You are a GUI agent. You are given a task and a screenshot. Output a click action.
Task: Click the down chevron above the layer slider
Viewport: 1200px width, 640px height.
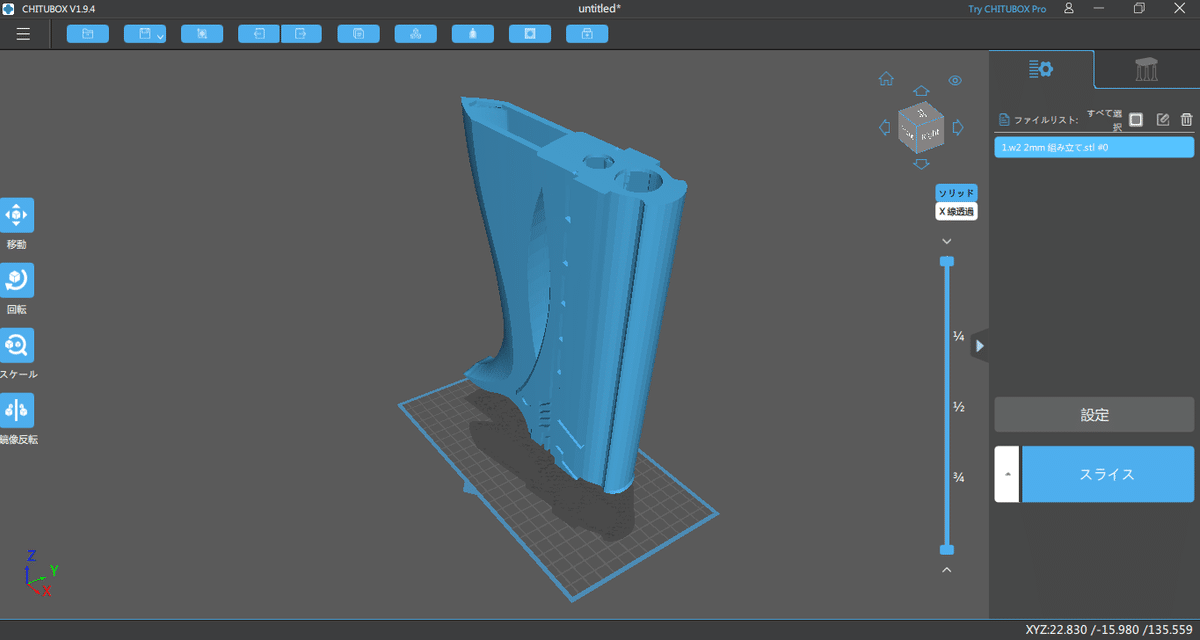click(x=947, y=242)
